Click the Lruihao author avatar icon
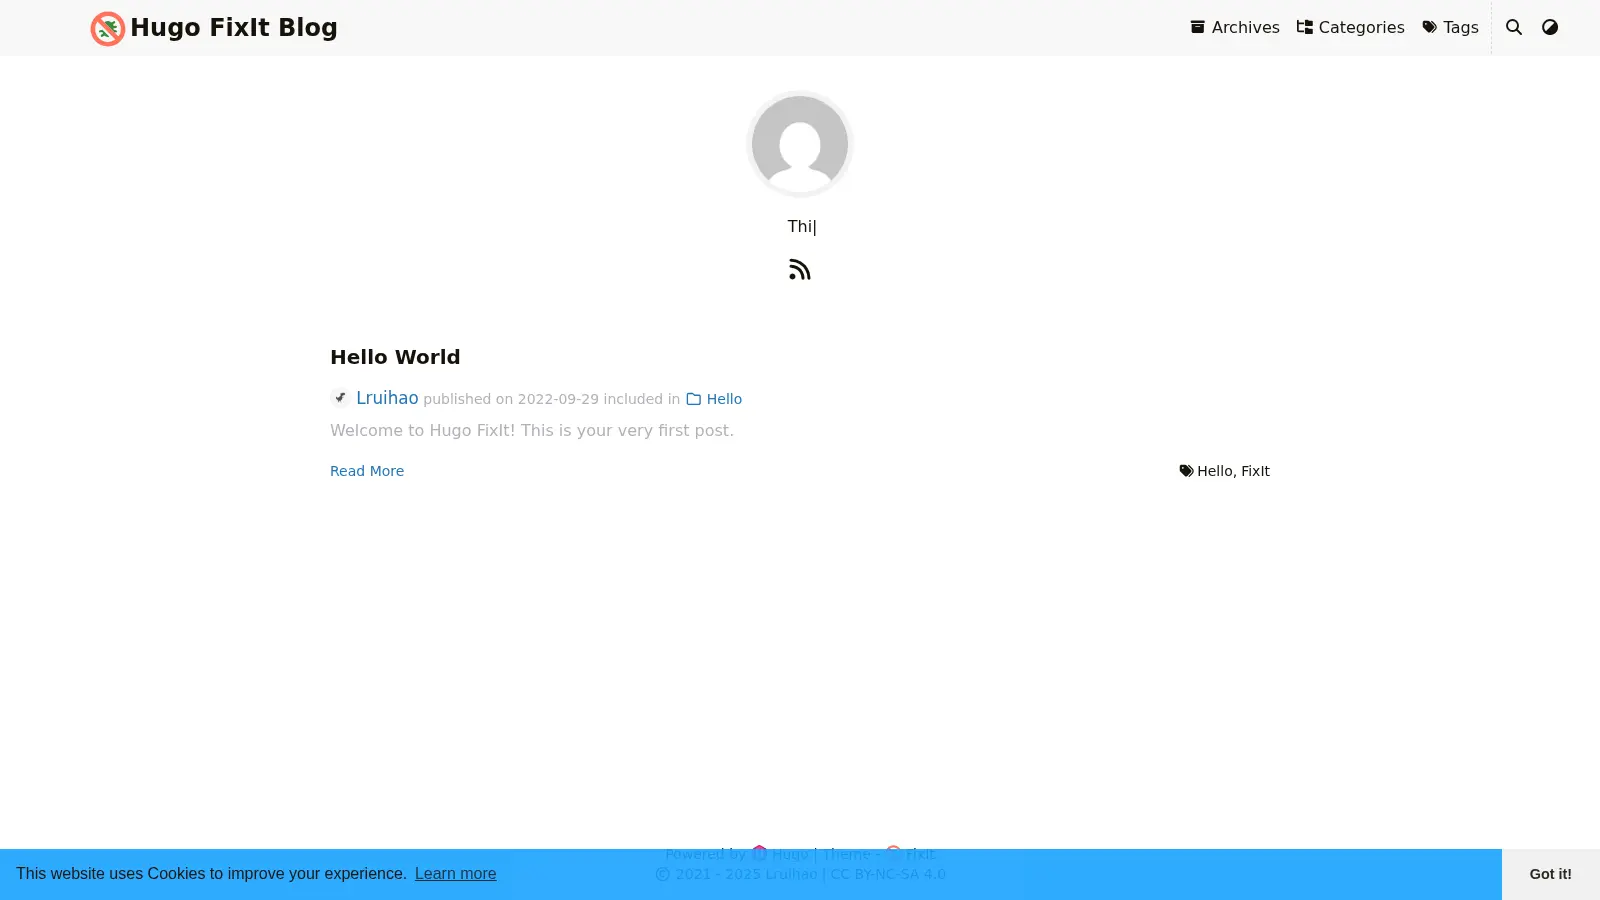This screenshot has height=900, width=1600. (340, 398)
